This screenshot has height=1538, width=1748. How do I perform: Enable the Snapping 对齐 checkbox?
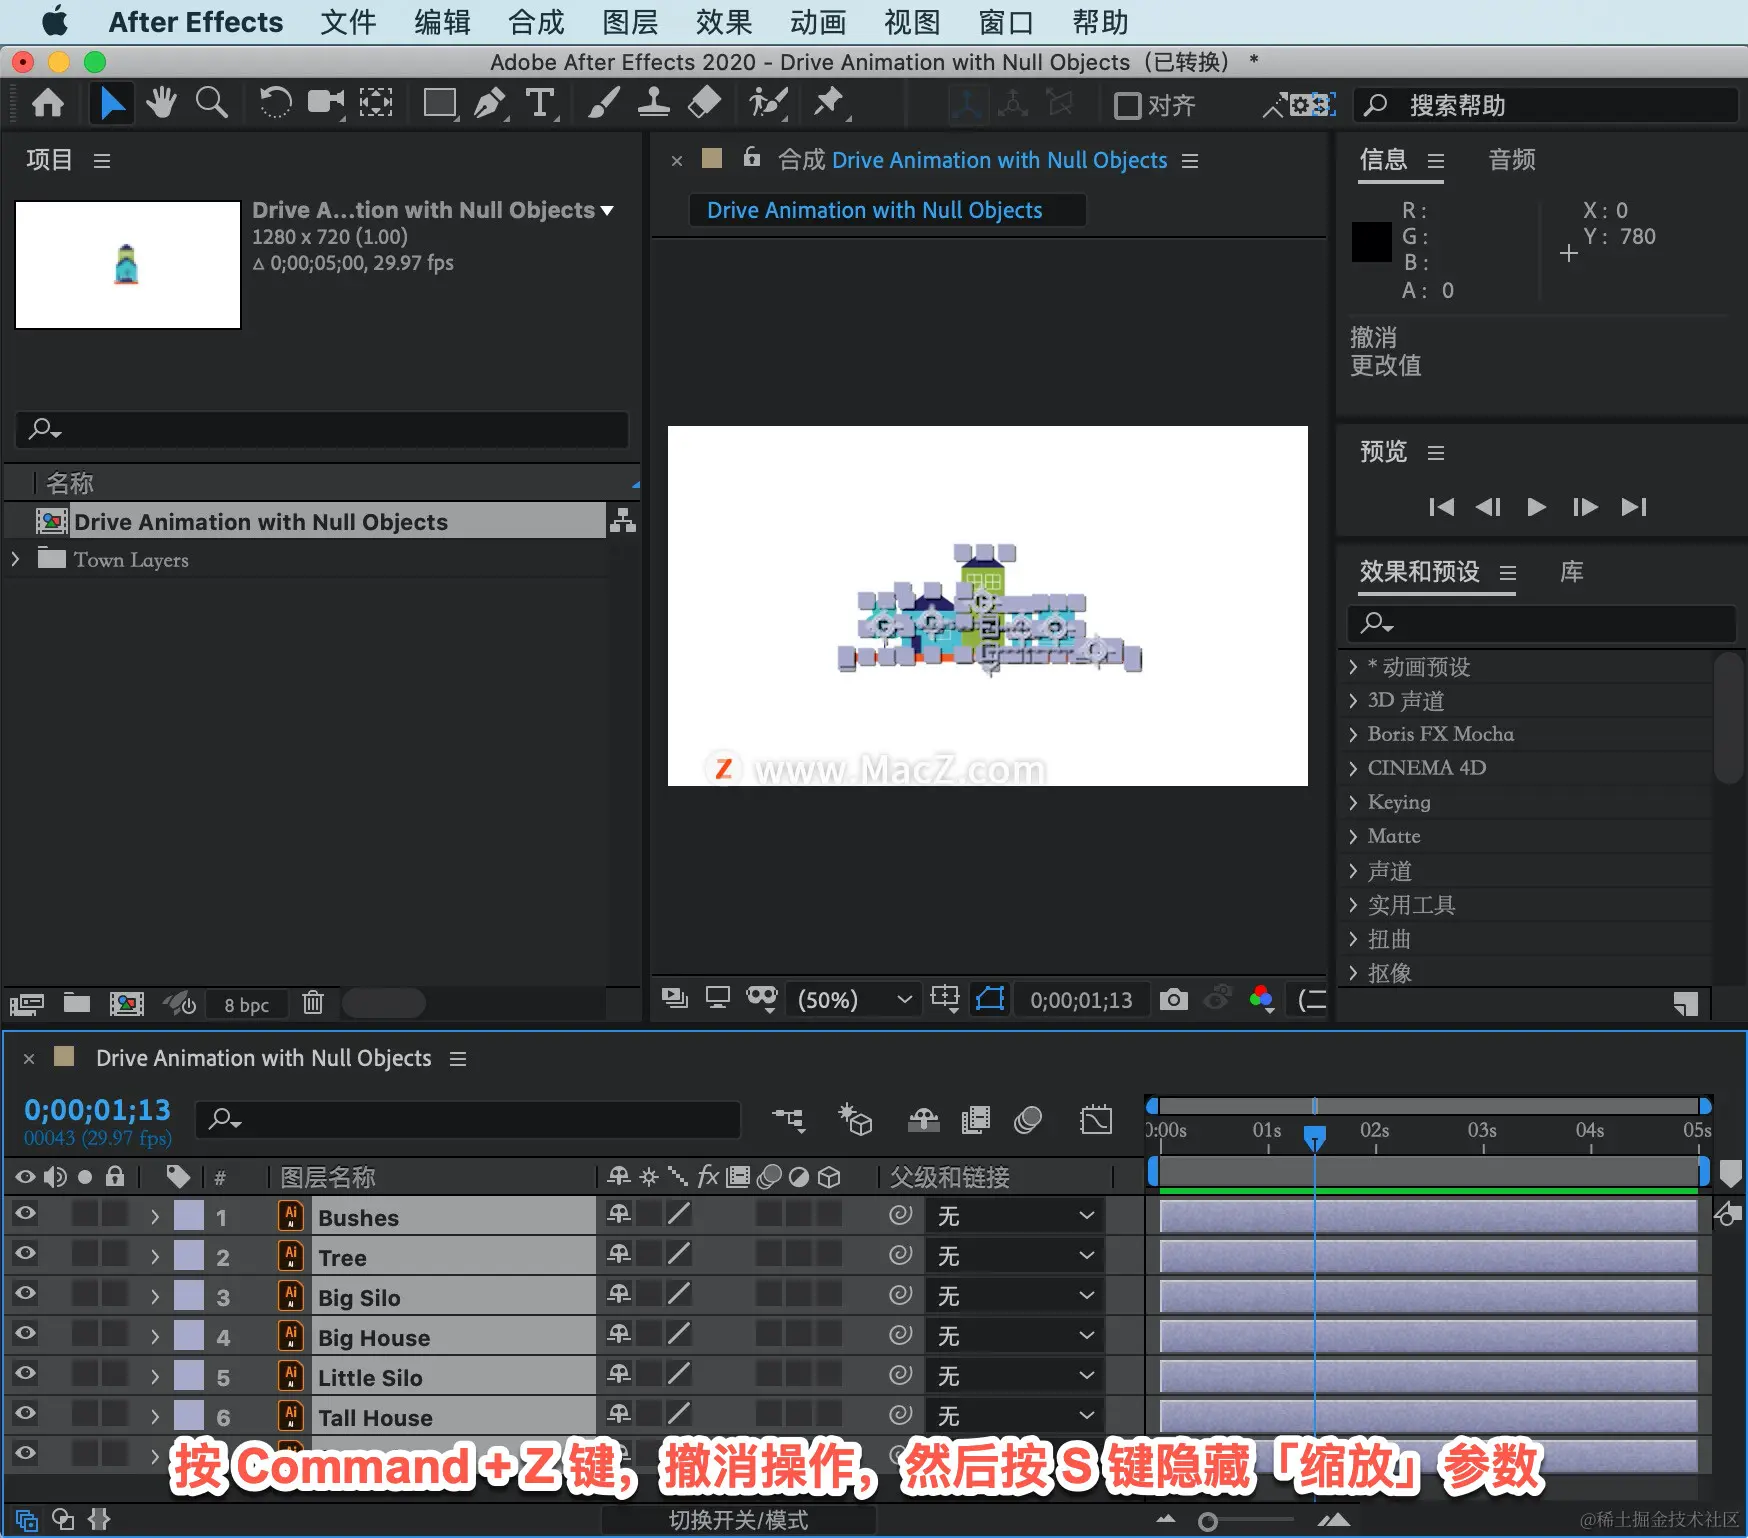coord(1127,105)
